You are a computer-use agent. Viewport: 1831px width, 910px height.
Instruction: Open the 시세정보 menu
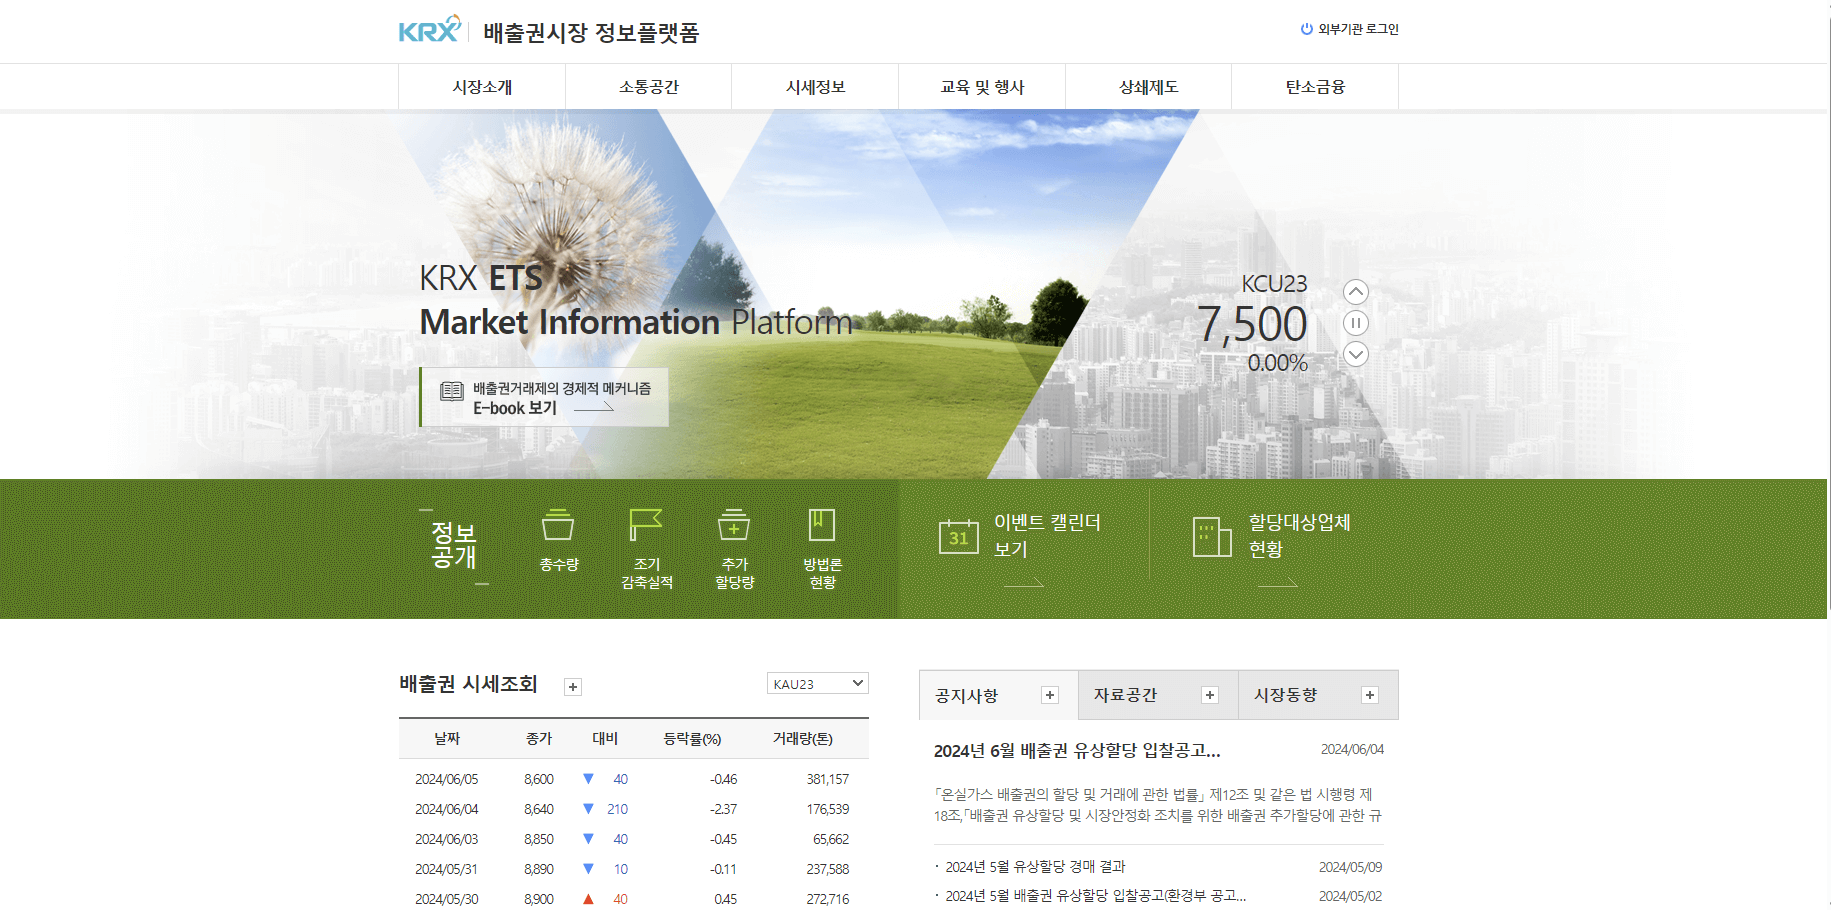pos(814,86)
